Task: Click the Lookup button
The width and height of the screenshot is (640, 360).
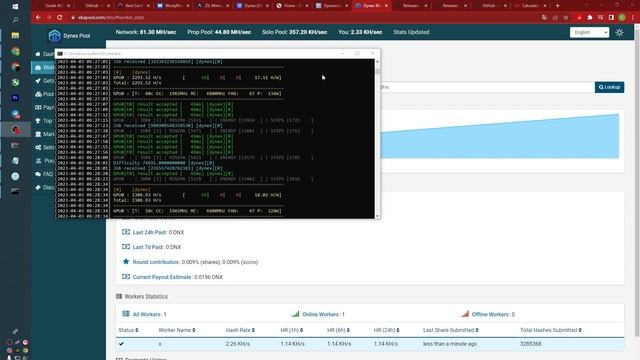Action: pyautogui.click(x=609, y=87)
